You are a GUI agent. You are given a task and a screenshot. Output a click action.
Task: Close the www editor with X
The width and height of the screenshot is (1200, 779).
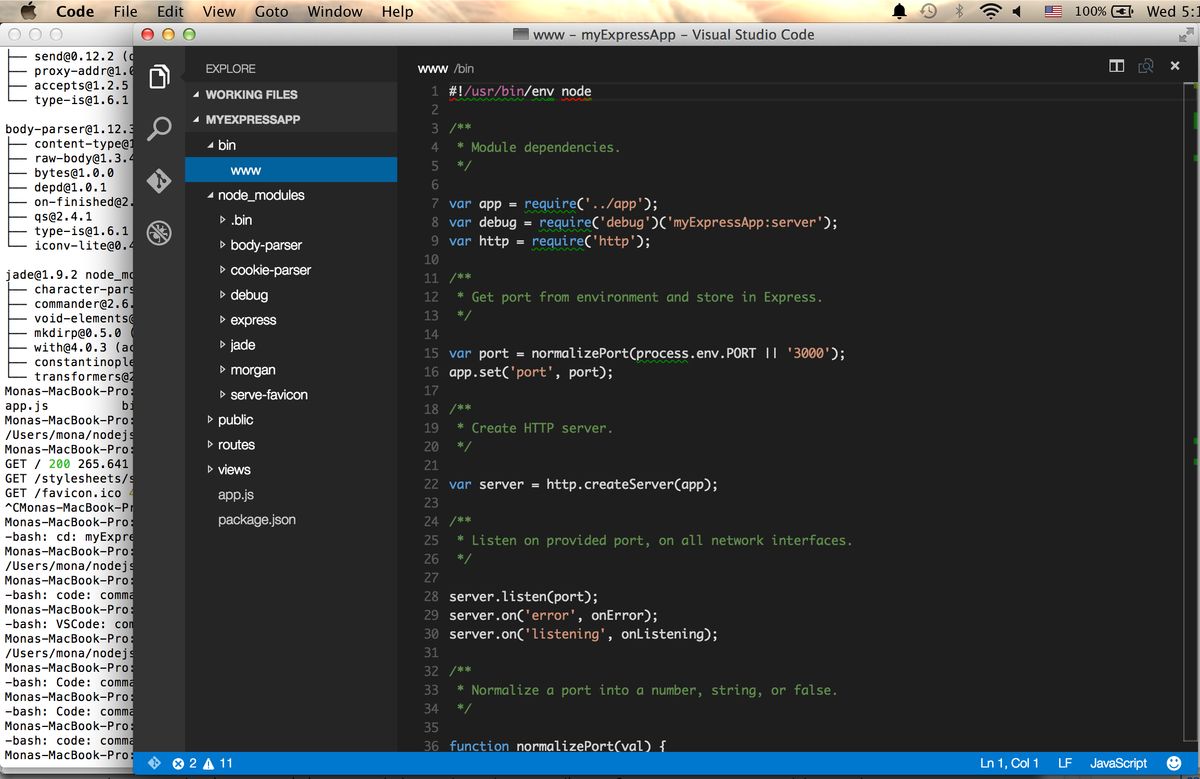coord(1175,66)
